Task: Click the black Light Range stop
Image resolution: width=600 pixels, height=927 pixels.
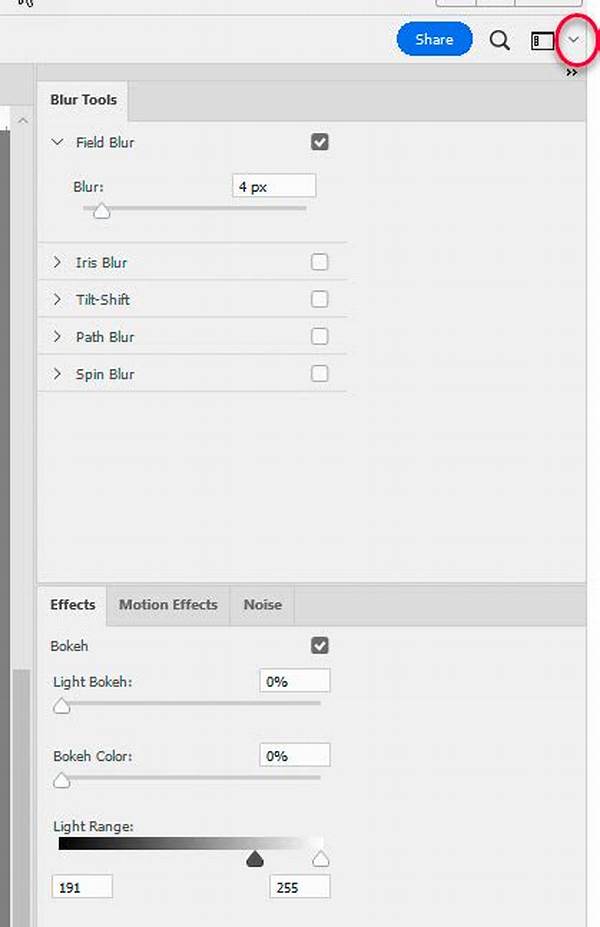Action: coord(255,859)
